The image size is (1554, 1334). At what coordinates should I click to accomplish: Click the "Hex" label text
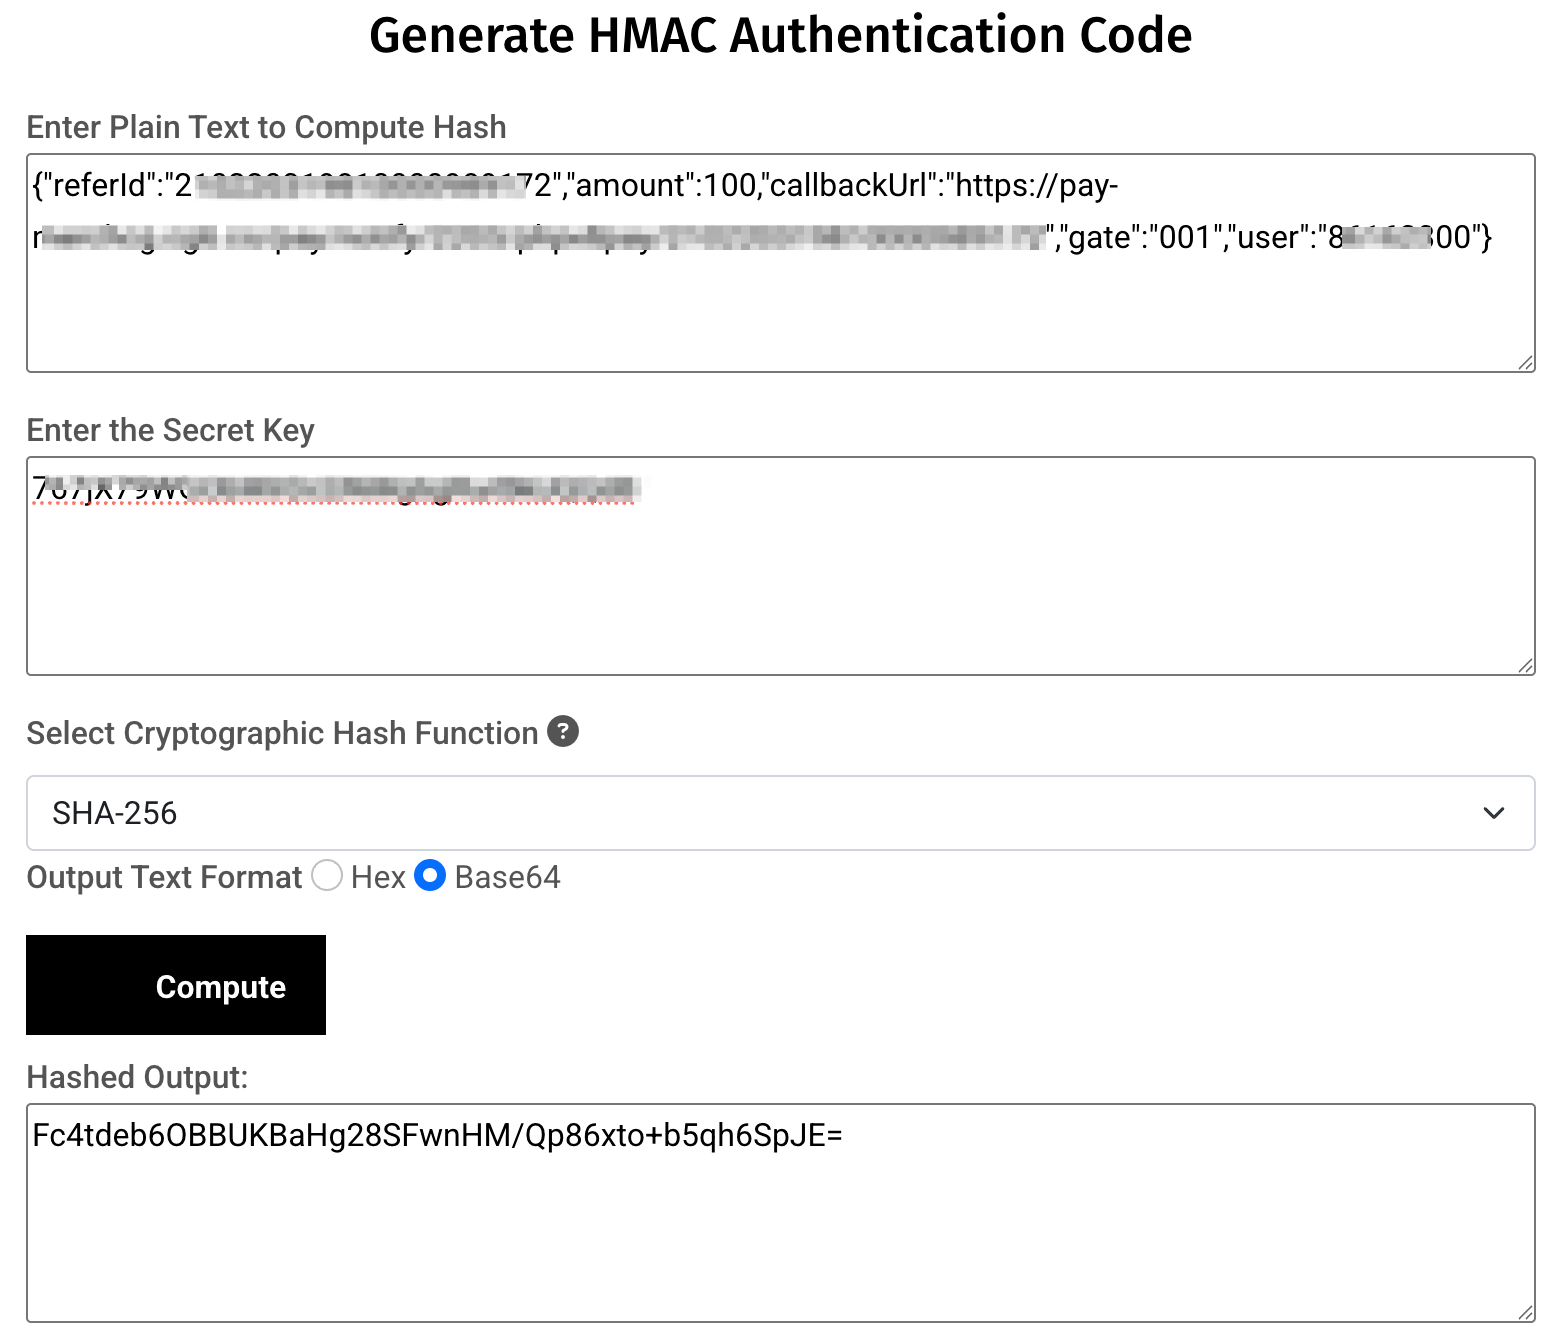click(378, 877)
